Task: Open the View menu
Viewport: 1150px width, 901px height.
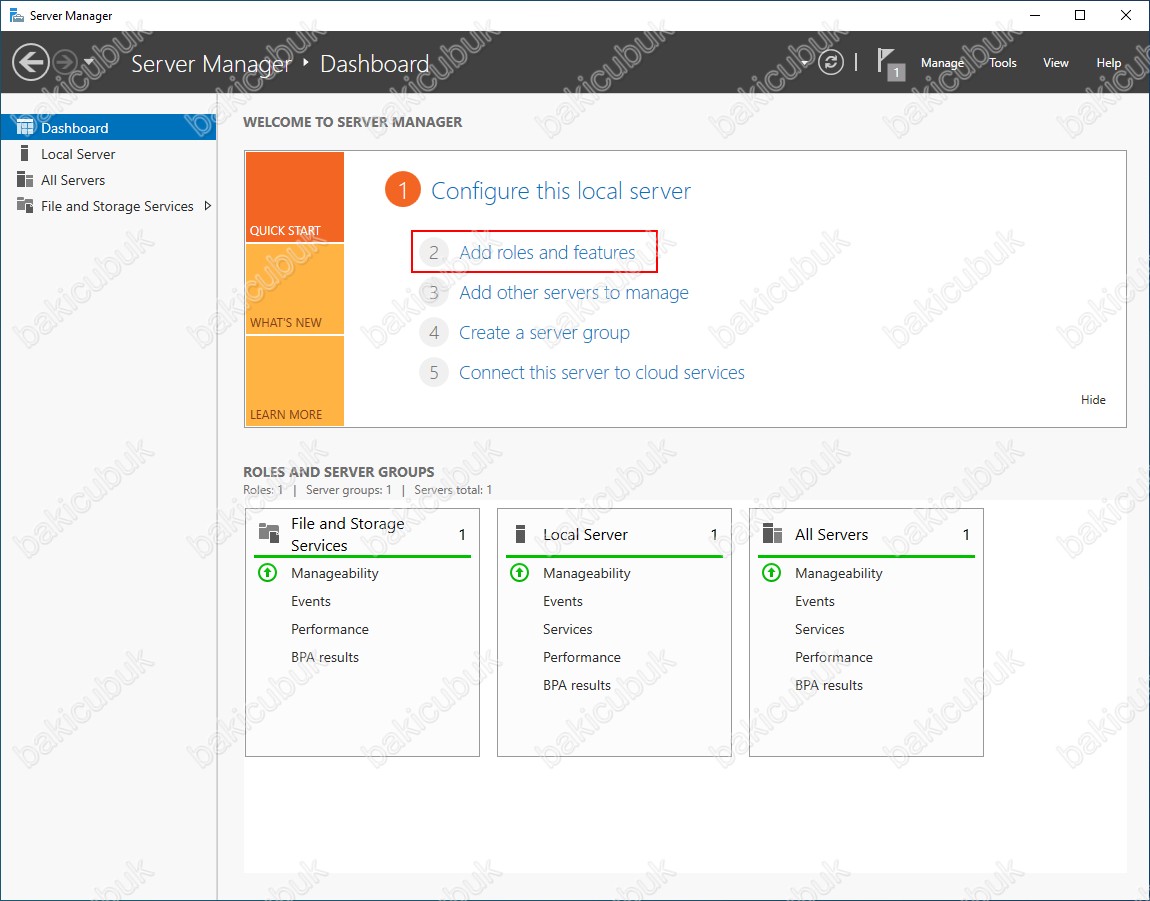Action: [x=1055, y=63]
